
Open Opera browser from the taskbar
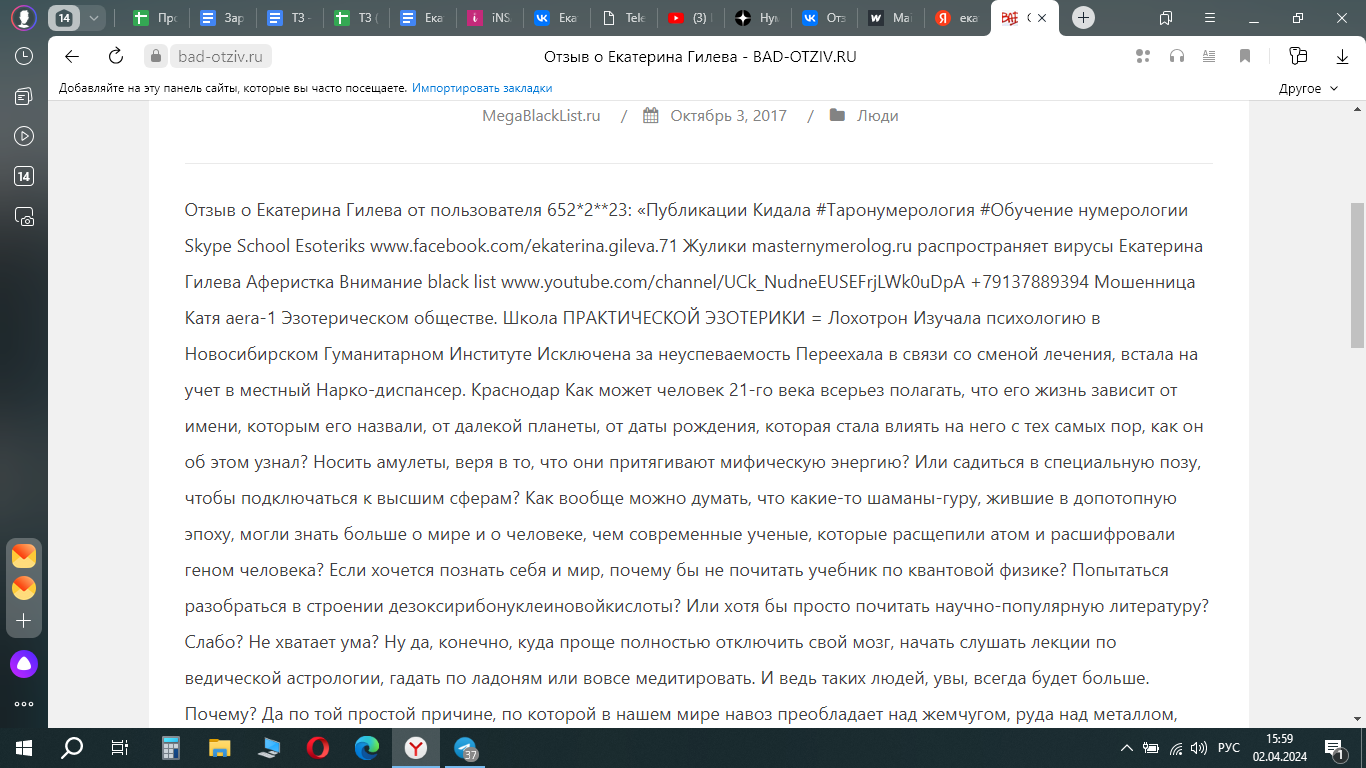coord(317,747)
